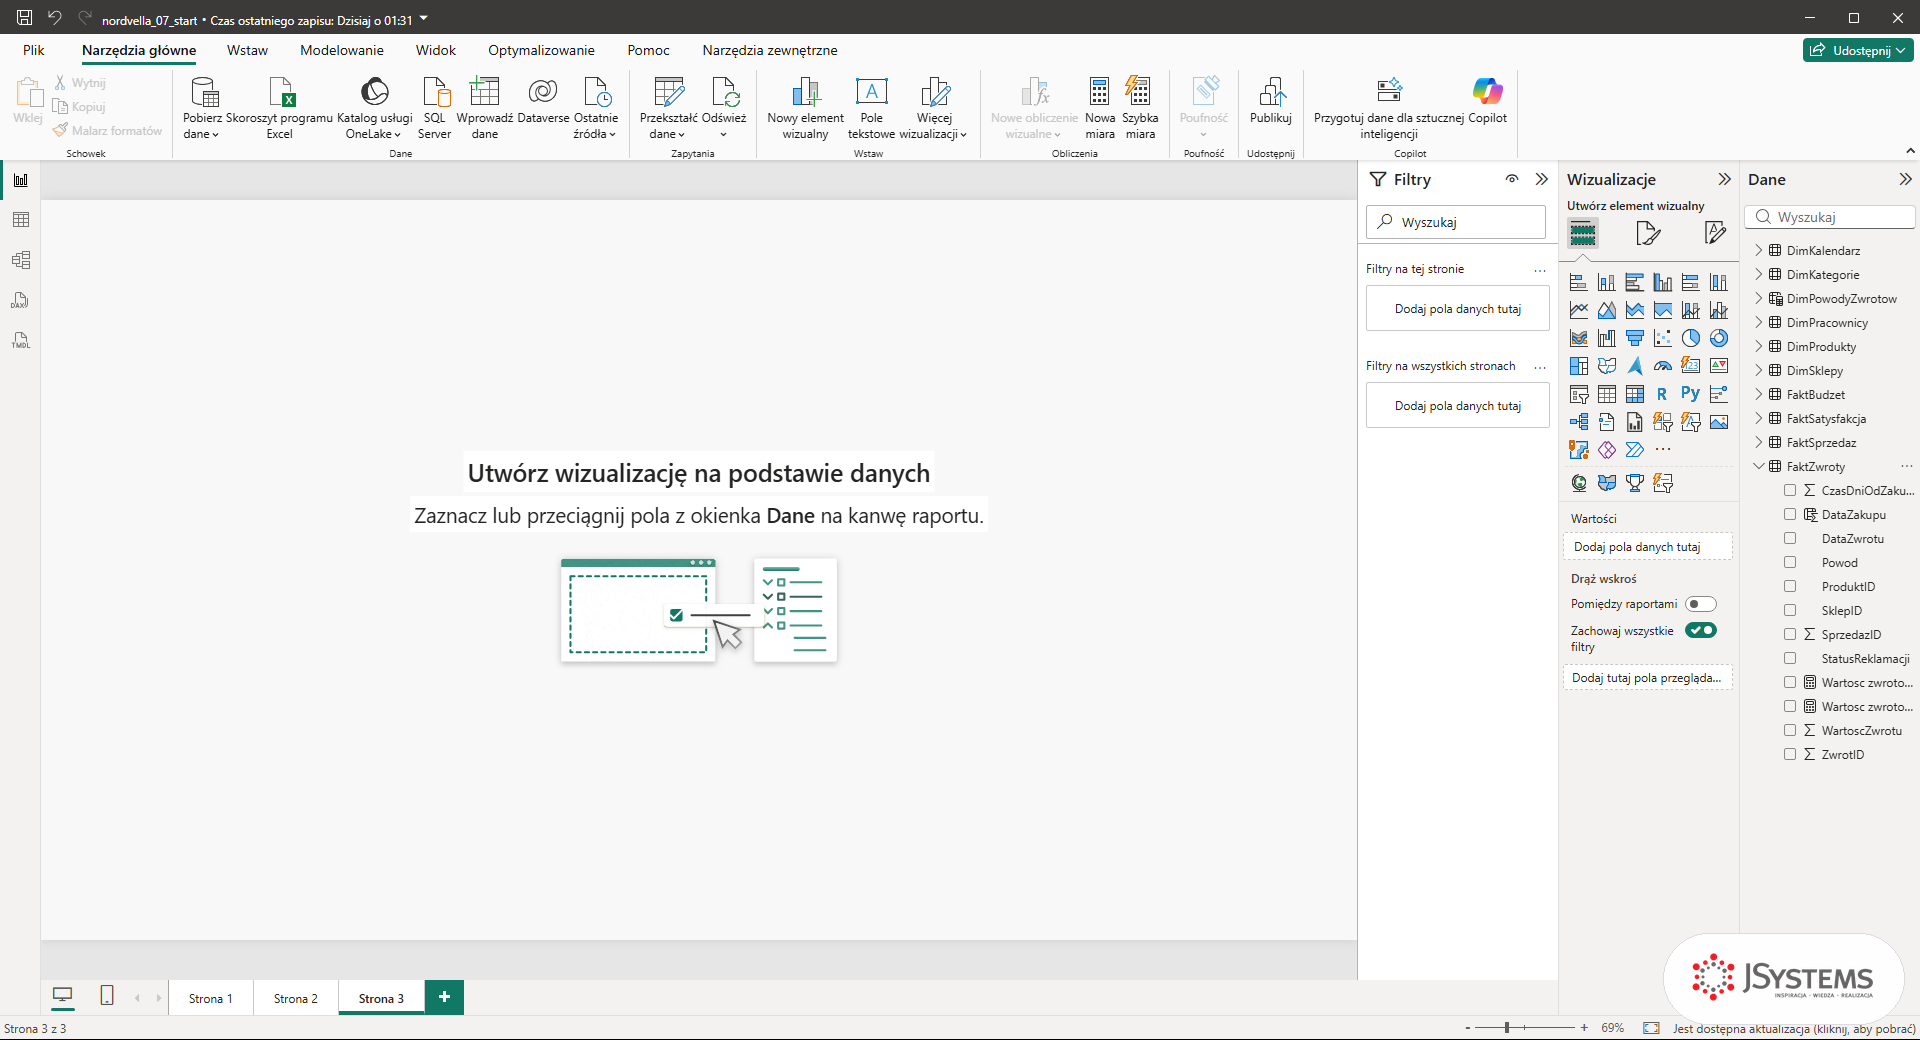The height and width of the screenshot is (1040, 1920).
Task: Insert an R script visual
Action: [1663, 394]
